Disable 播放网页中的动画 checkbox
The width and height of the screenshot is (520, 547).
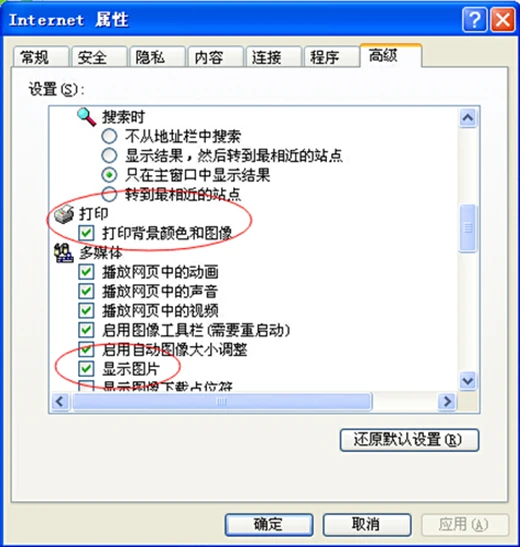[x=86, y=272]
